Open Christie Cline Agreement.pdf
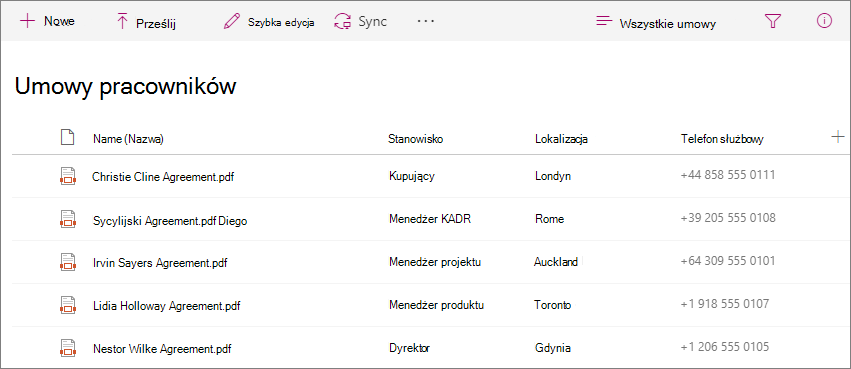Image resolution: width=851 pixels, height=369 pixels. click(x=163, y=177)
